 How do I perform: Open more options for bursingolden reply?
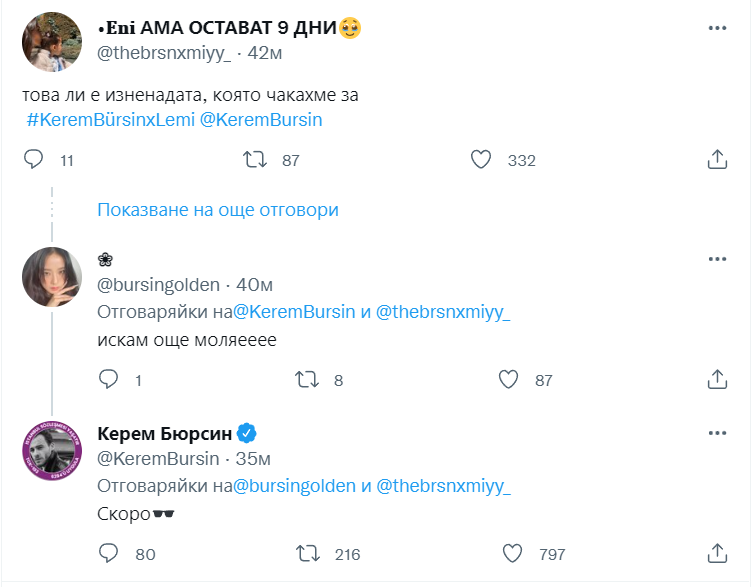tap(717, 259)
